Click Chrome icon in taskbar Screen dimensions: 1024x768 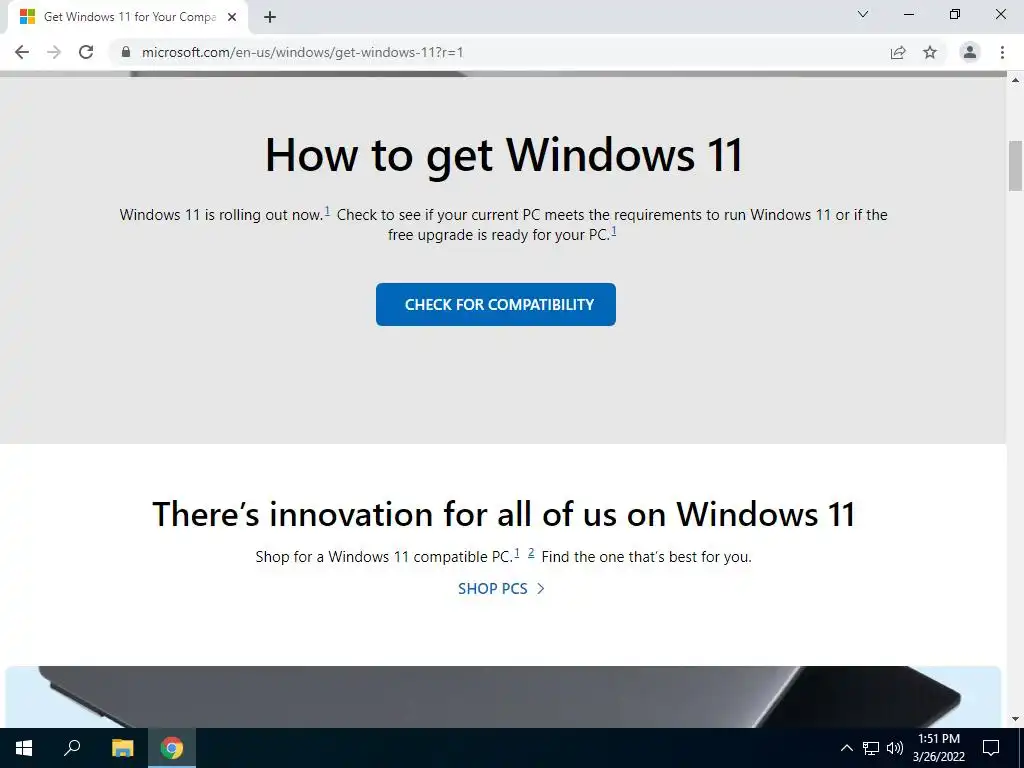tap(172, 748)
